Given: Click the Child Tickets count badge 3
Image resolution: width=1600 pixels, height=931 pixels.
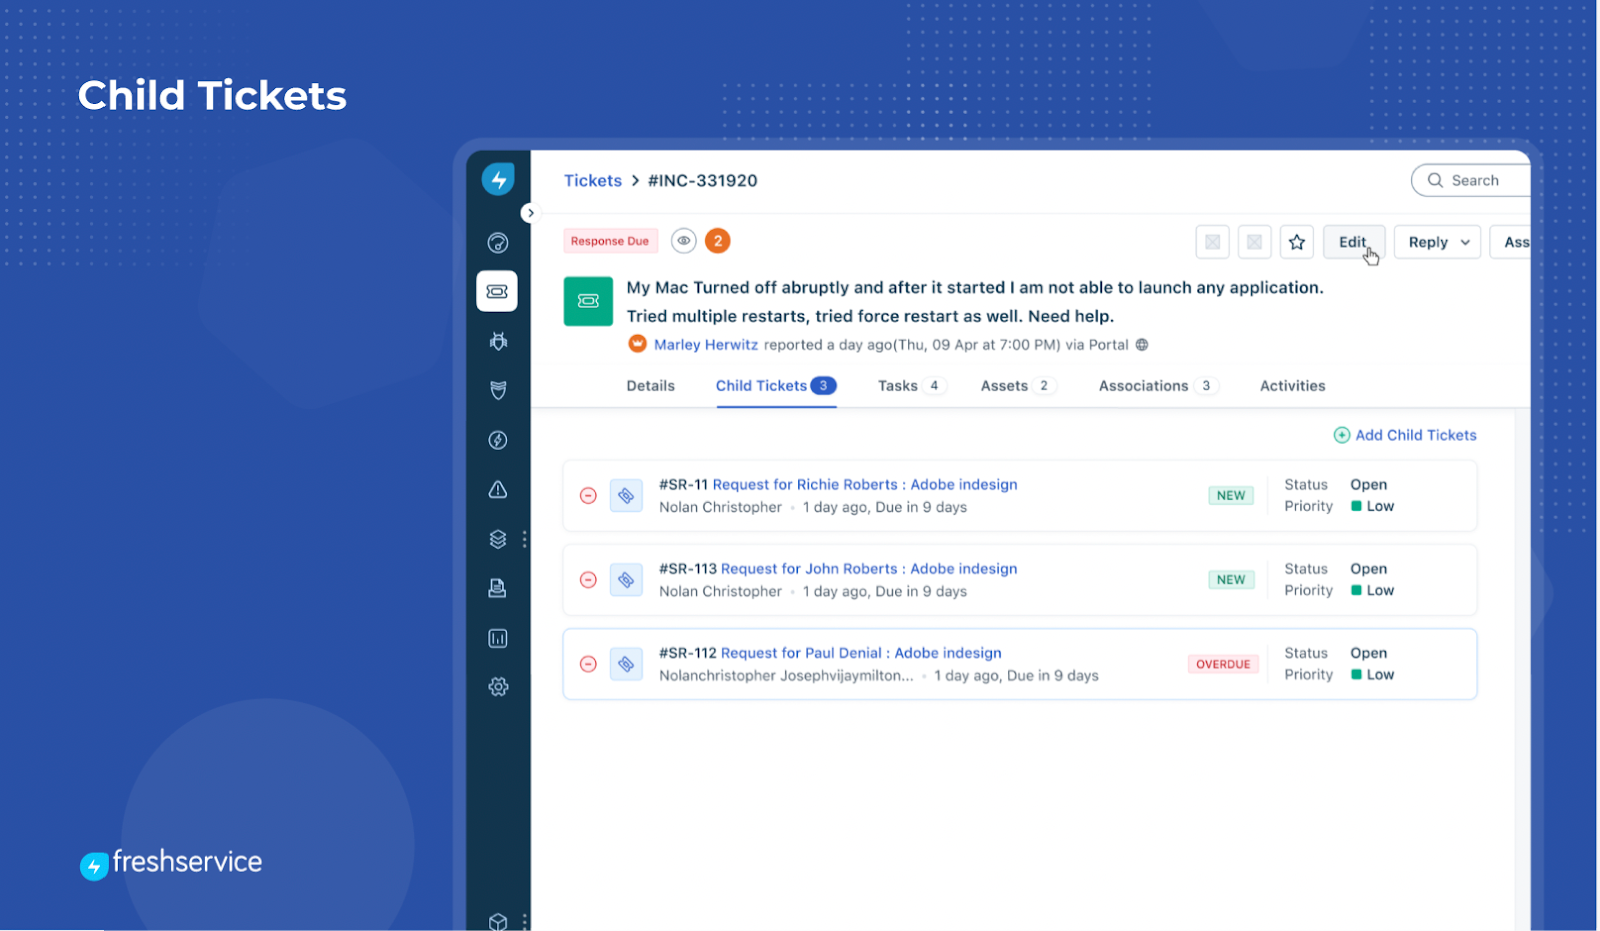Looking at the screenshot, I should click(x=824, y=386).
